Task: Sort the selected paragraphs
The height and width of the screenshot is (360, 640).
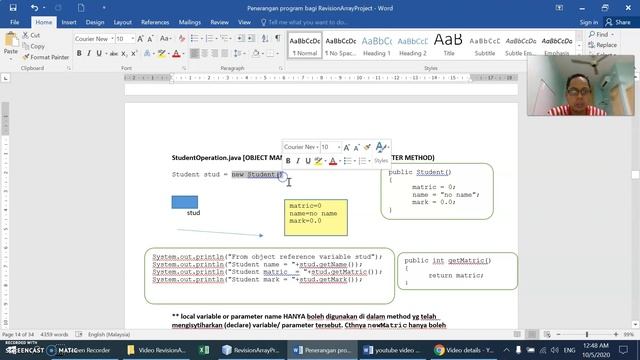Action: point(265,38)
